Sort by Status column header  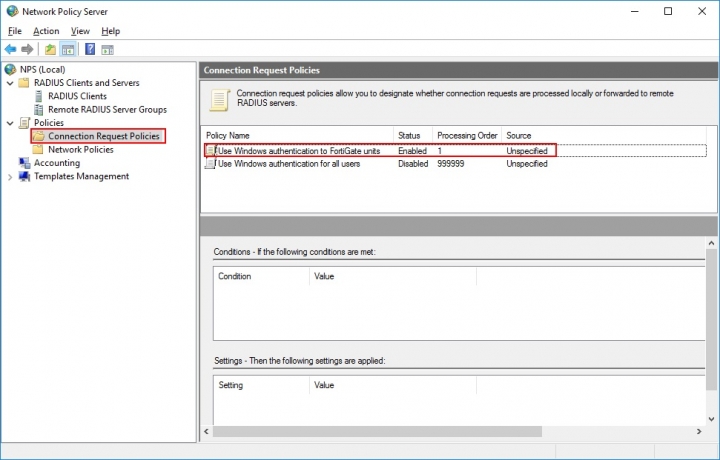[413, 135]
